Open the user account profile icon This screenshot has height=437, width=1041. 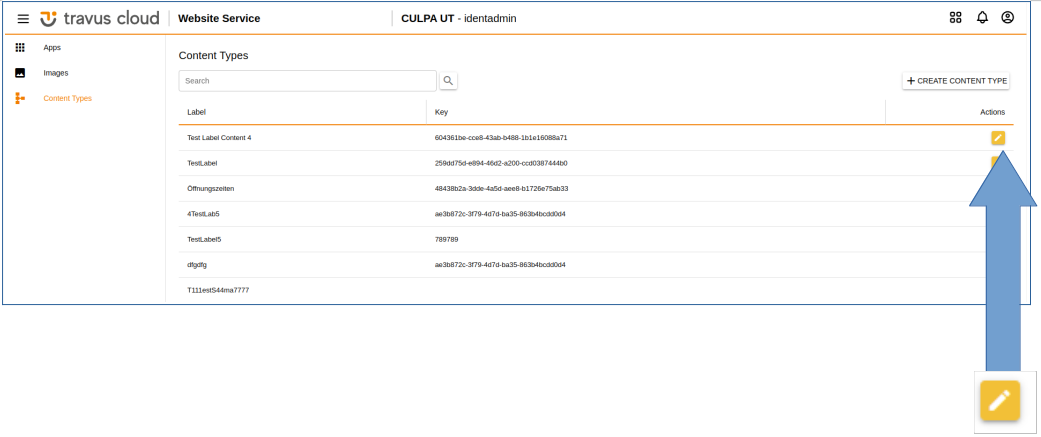point(1007,18)
